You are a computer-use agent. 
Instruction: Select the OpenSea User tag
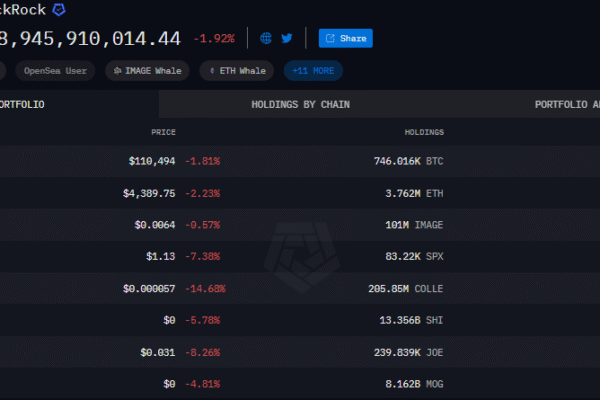pyautogui.click(x=55, y=71)
